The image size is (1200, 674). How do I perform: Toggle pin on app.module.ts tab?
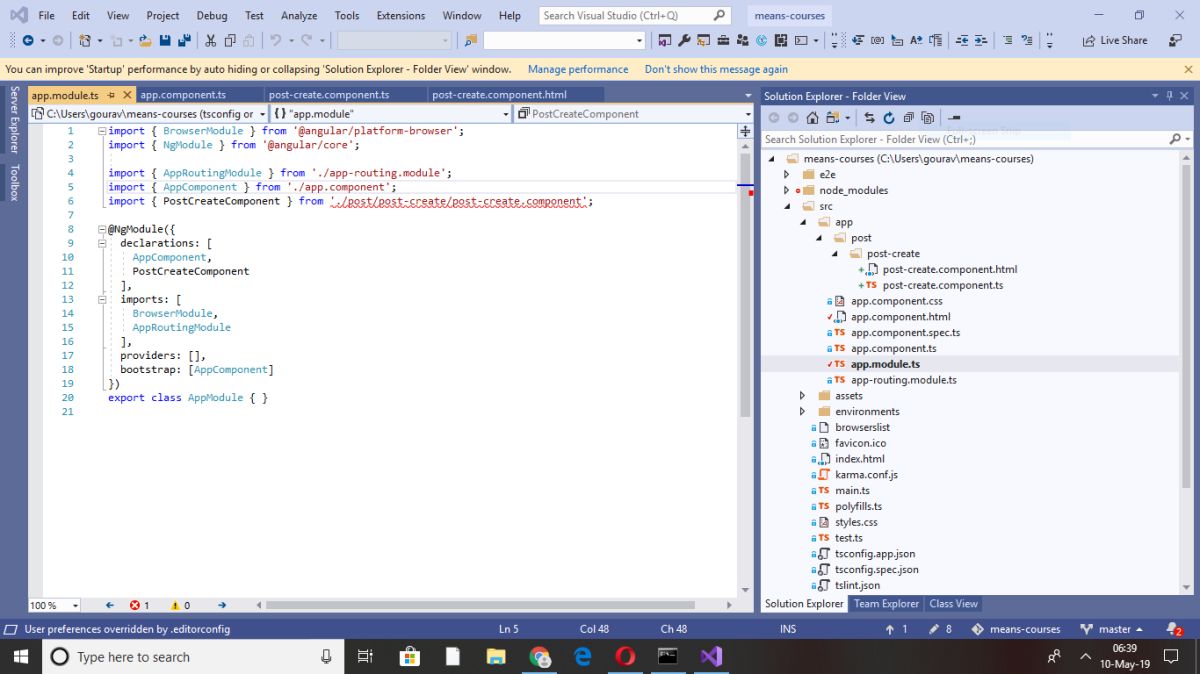click(112, 95)
